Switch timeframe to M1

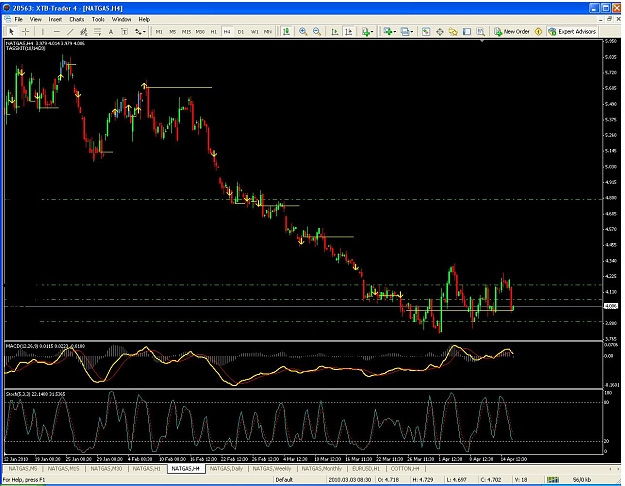[x=159, y=31]
